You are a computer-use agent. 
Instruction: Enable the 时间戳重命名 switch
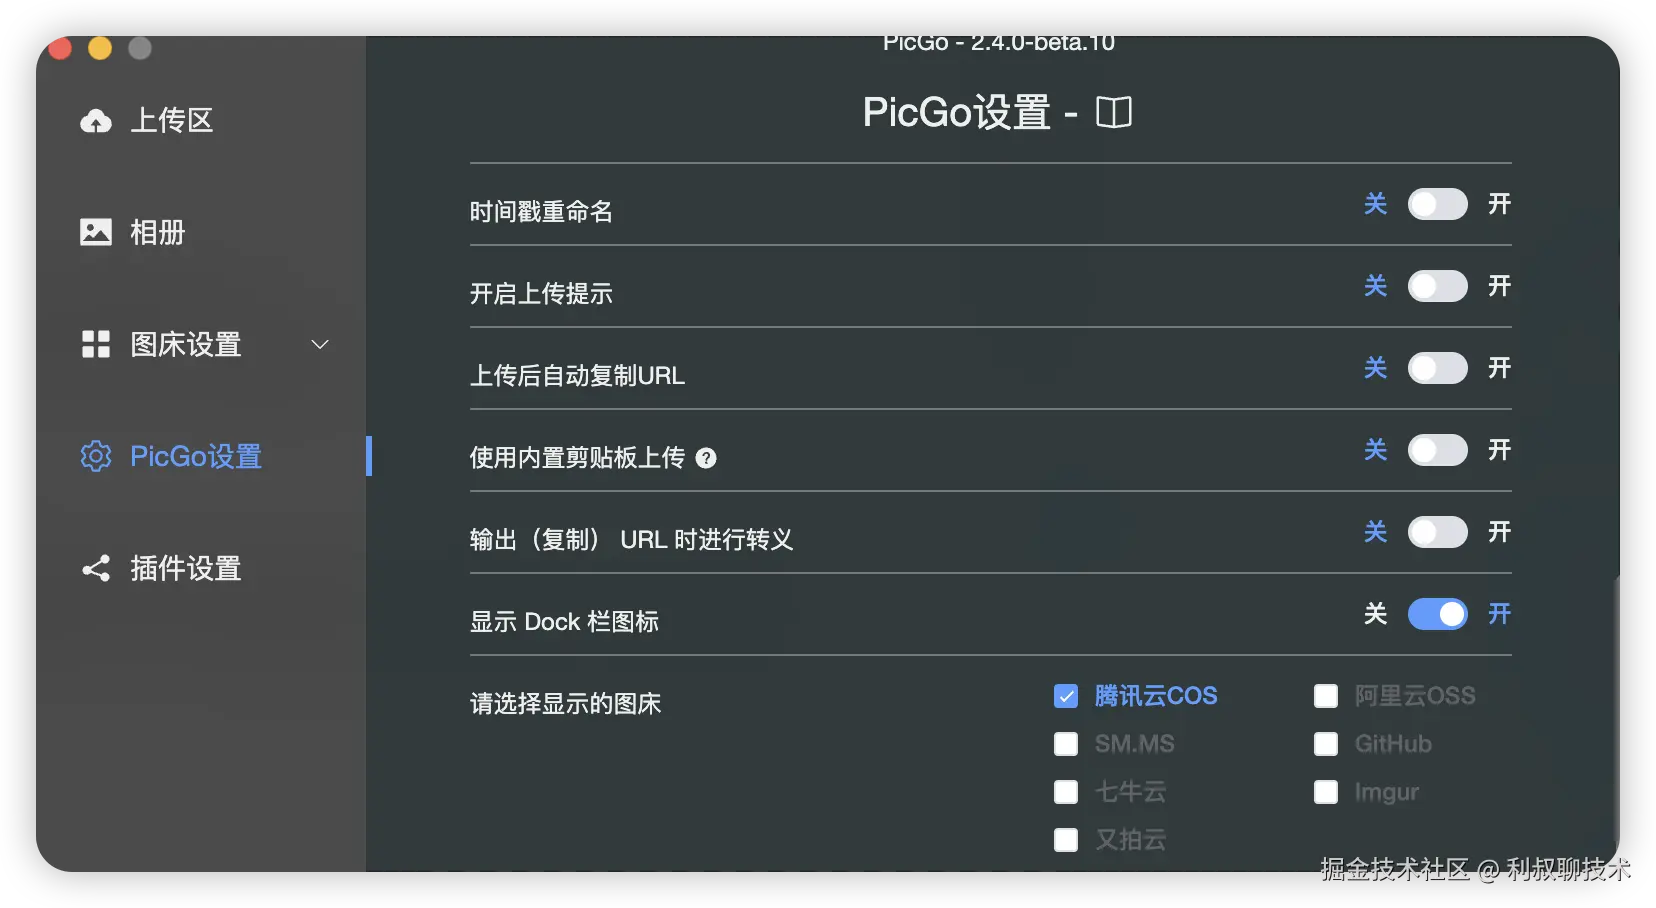tap(1437, 204)
